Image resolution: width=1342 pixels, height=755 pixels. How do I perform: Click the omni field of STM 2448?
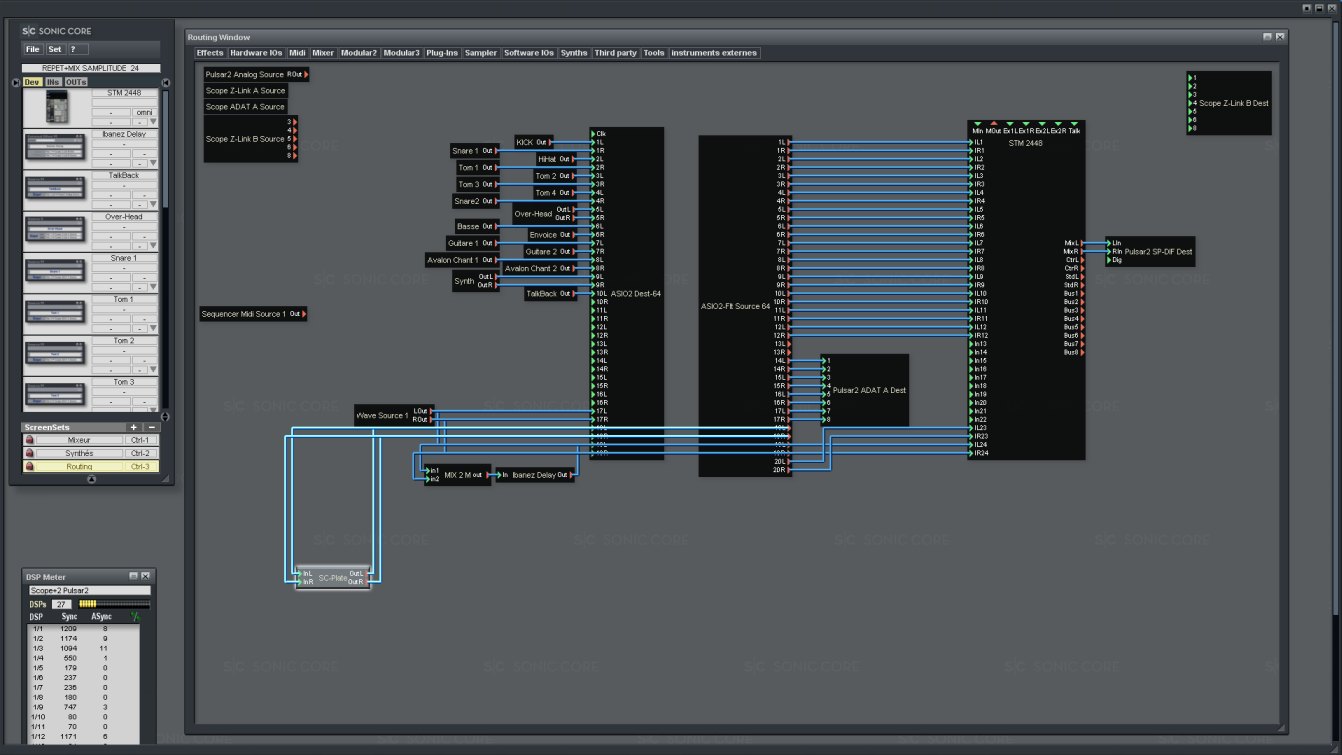(145, 112)
